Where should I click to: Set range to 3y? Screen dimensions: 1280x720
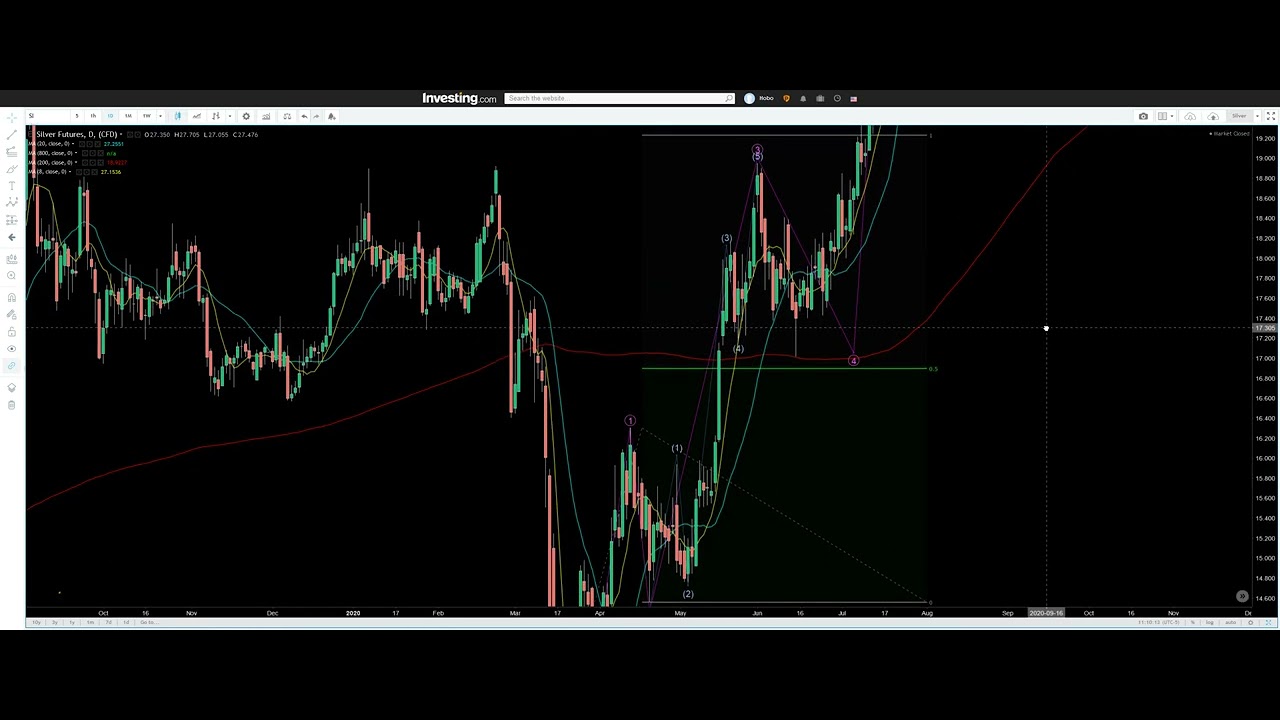click(x=55, y=622)
